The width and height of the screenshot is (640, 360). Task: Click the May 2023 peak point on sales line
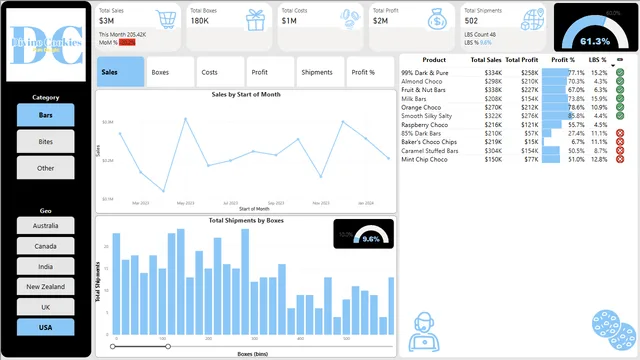tap(185, 119)
